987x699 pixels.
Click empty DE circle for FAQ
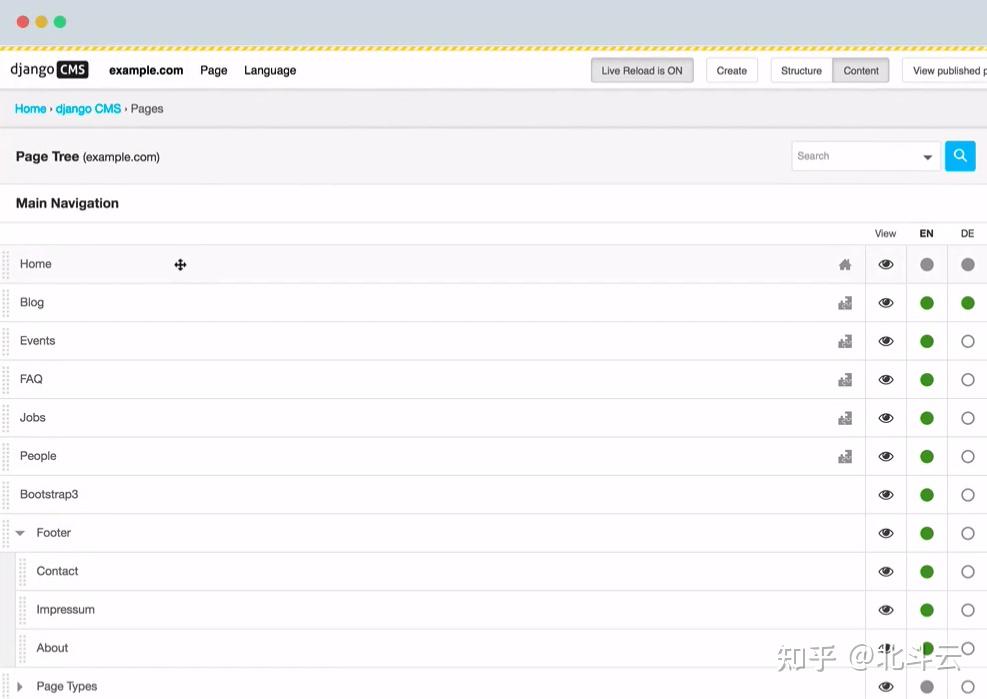click(967, 380)
